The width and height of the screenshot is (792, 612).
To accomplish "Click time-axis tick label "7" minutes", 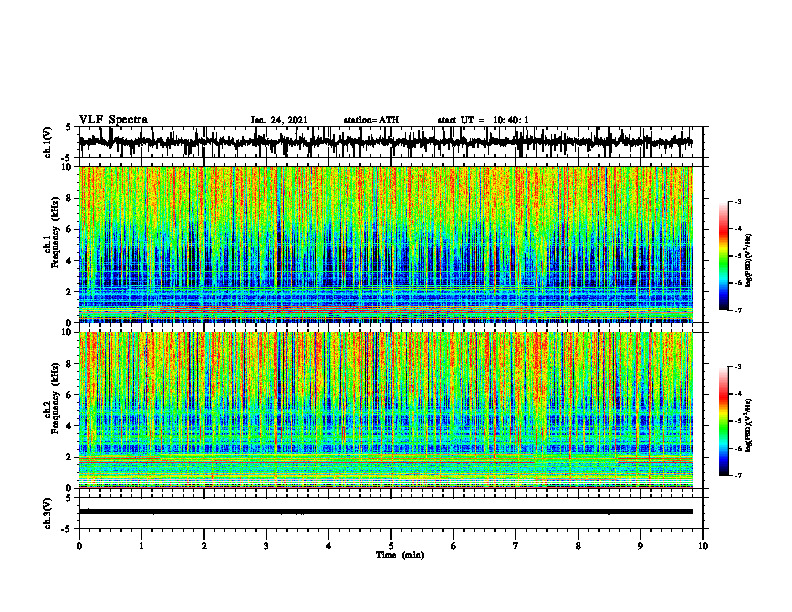I will [516, 546].
